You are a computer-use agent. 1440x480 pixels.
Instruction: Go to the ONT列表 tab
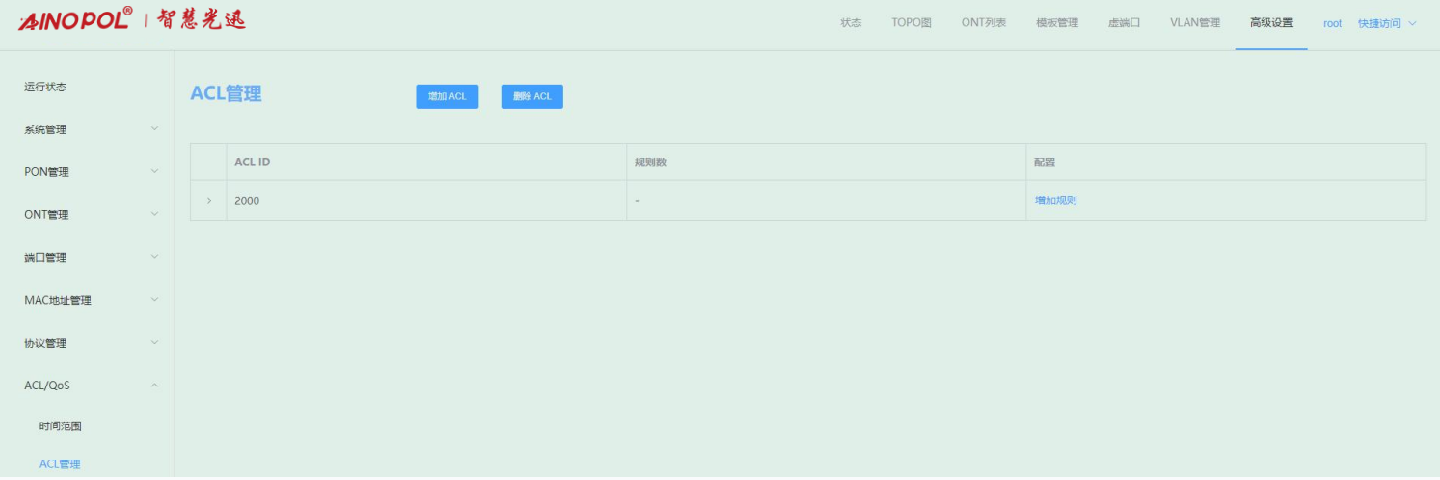(x=984, y=23)
